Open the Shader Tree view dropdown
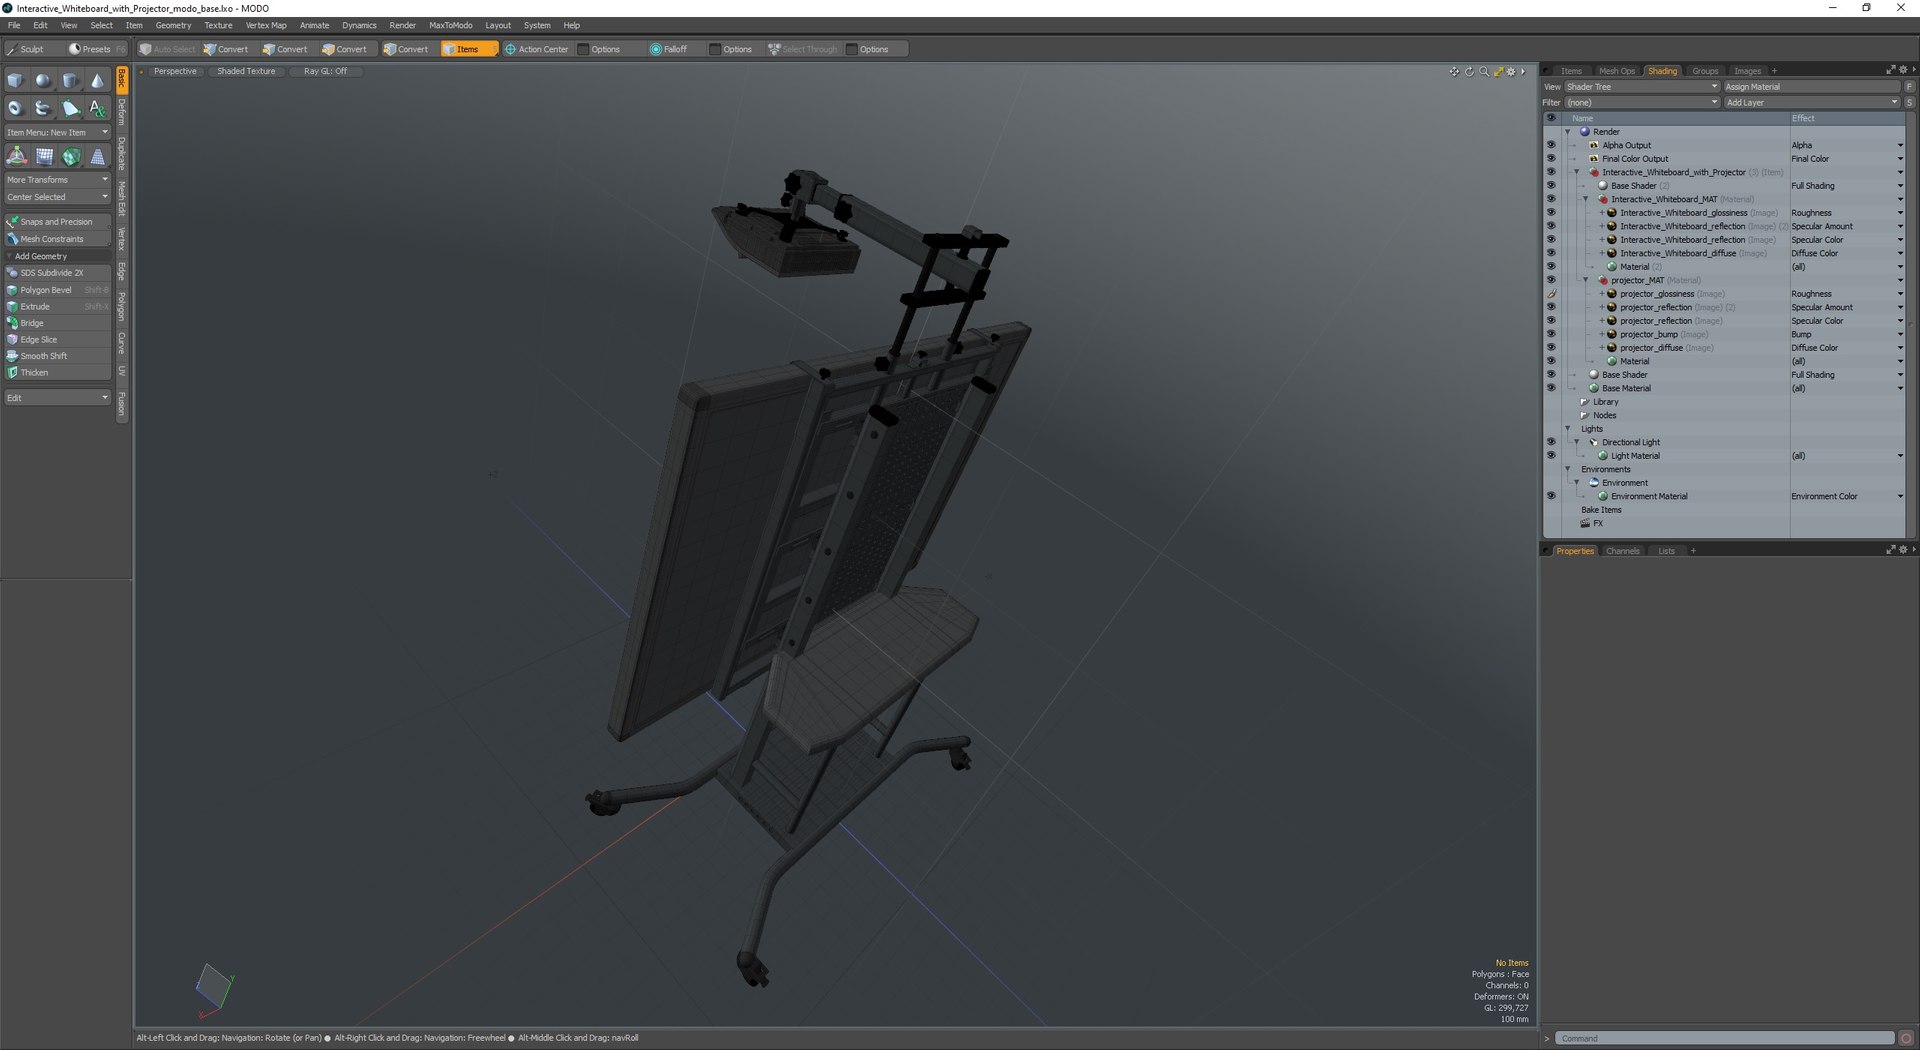The height and width of the screenshot is (1050, 1920). tap(1641, 87)
